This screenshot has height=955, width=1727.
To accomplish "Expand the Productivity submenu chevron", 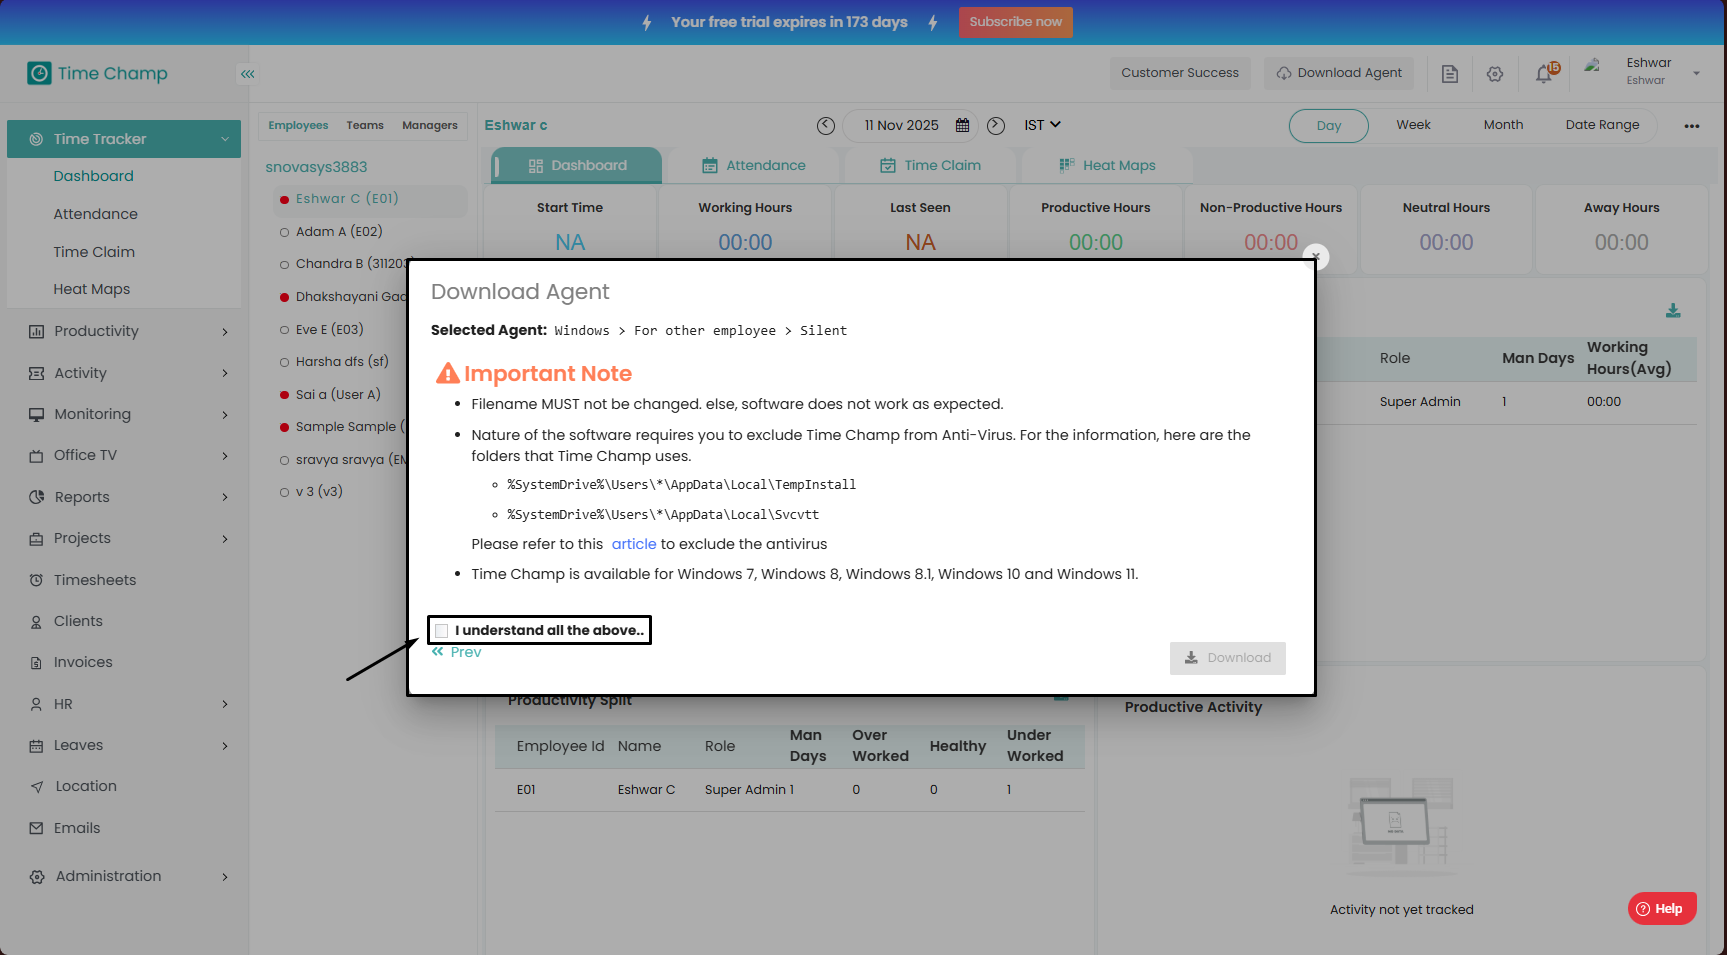I will [225, 332].
